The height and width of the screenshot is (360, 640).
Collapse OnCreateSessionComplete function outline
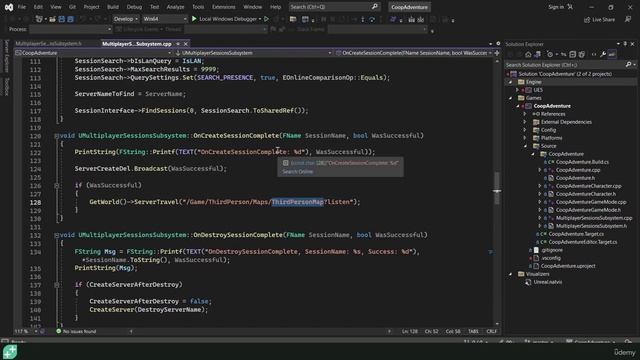click(56, 136)
